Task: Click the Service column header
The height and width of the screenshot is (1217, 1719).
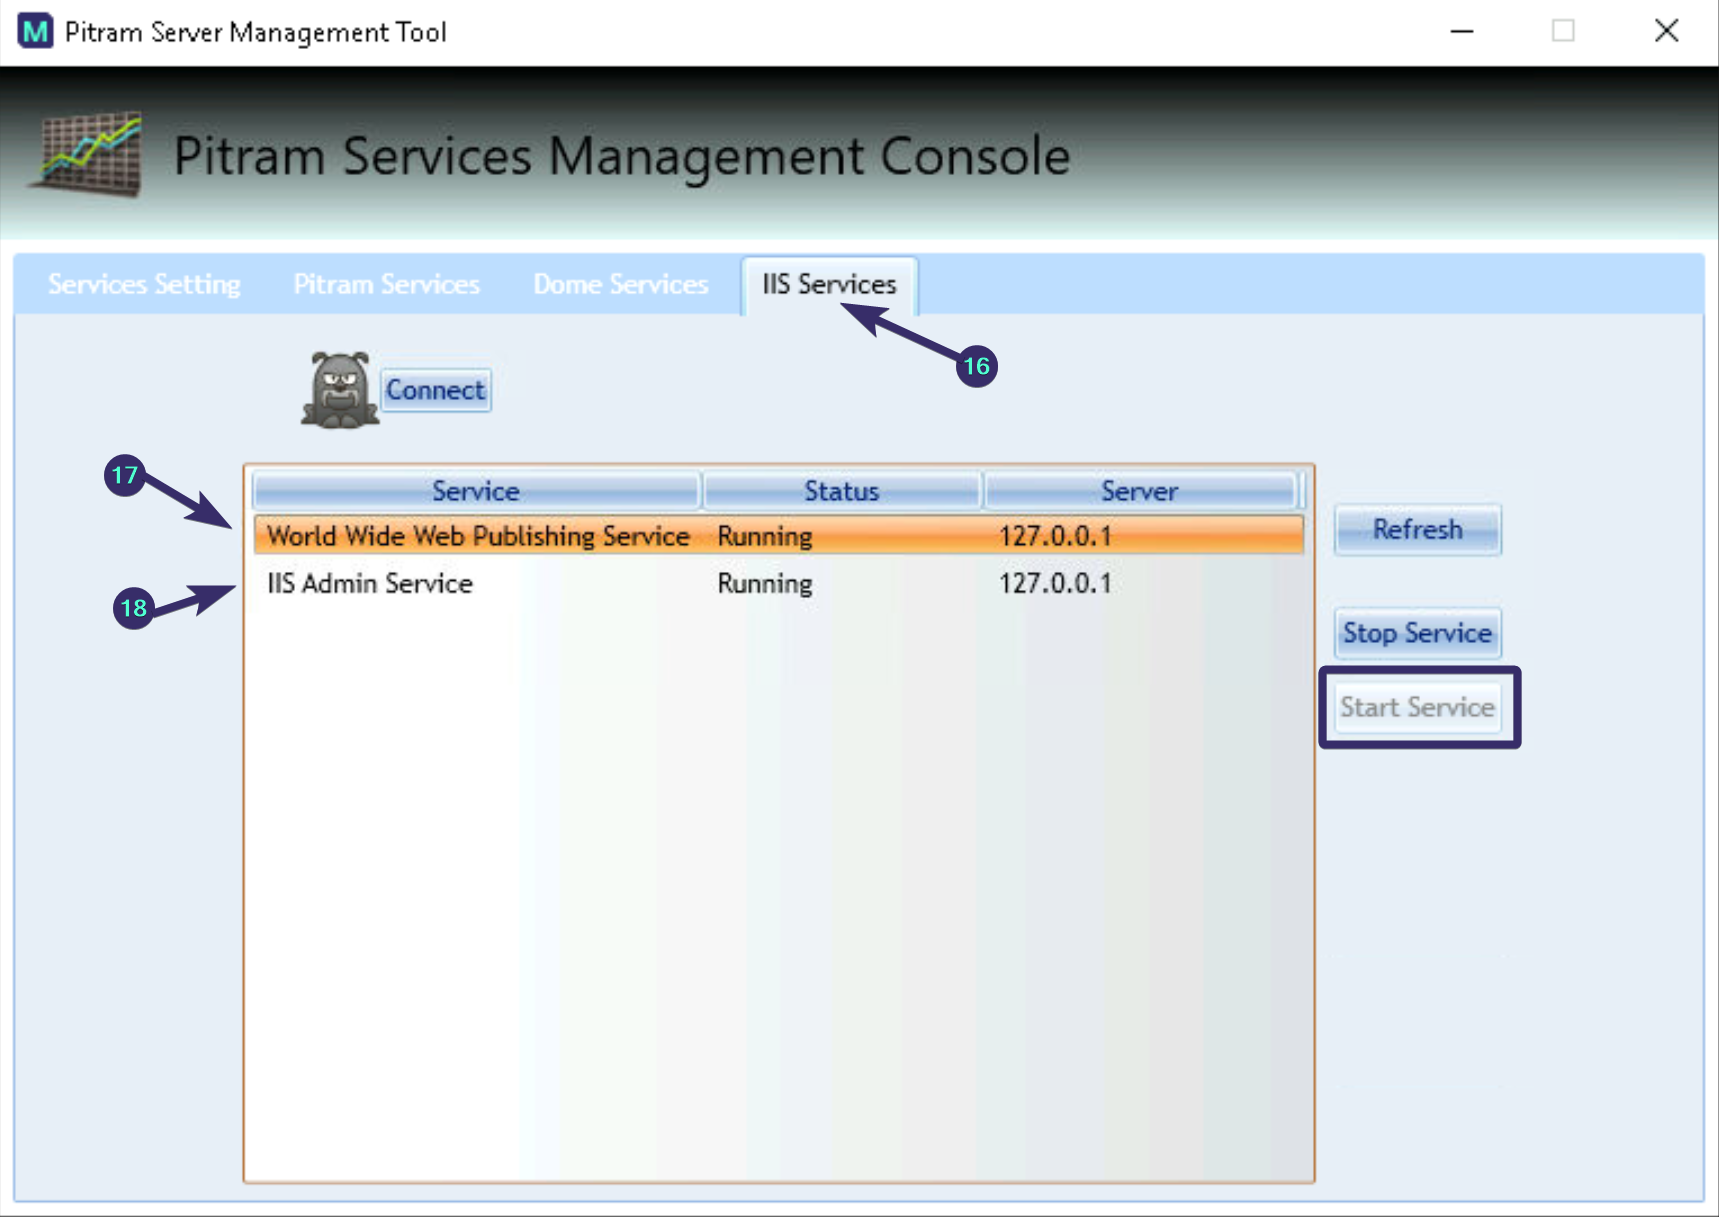Action: tap(475, 490)
